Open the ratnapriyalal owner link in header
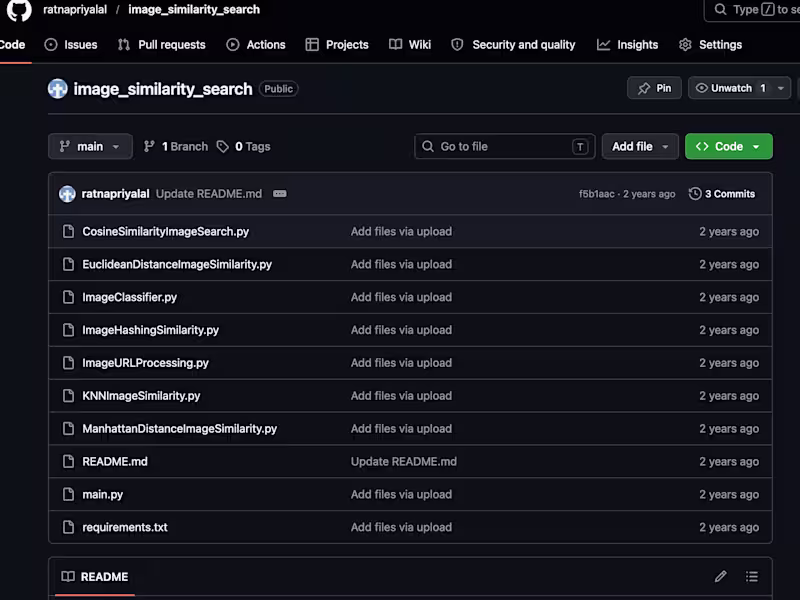The image size is (800, 600). tap(75, 10)
